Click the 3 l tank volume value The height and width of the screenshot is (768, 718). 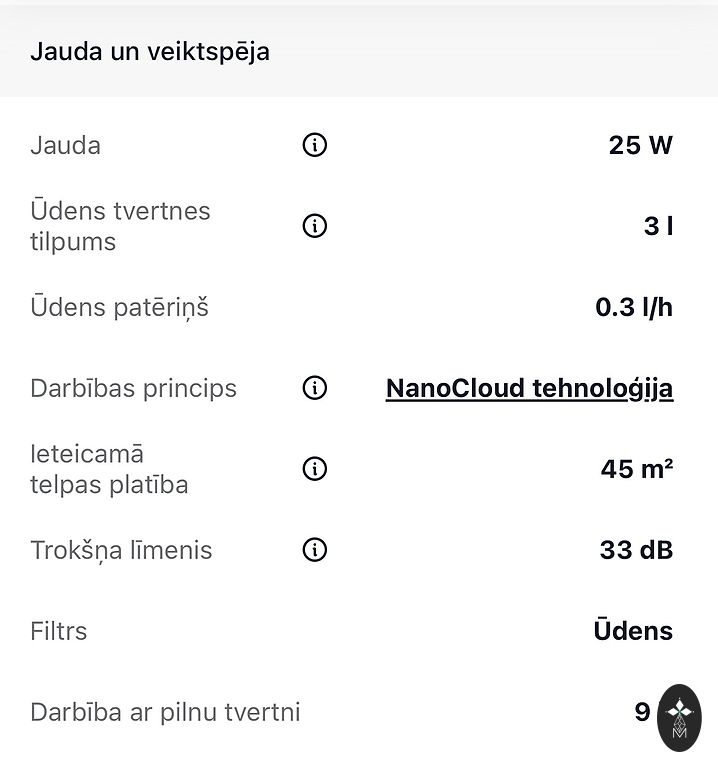(658, 226)
